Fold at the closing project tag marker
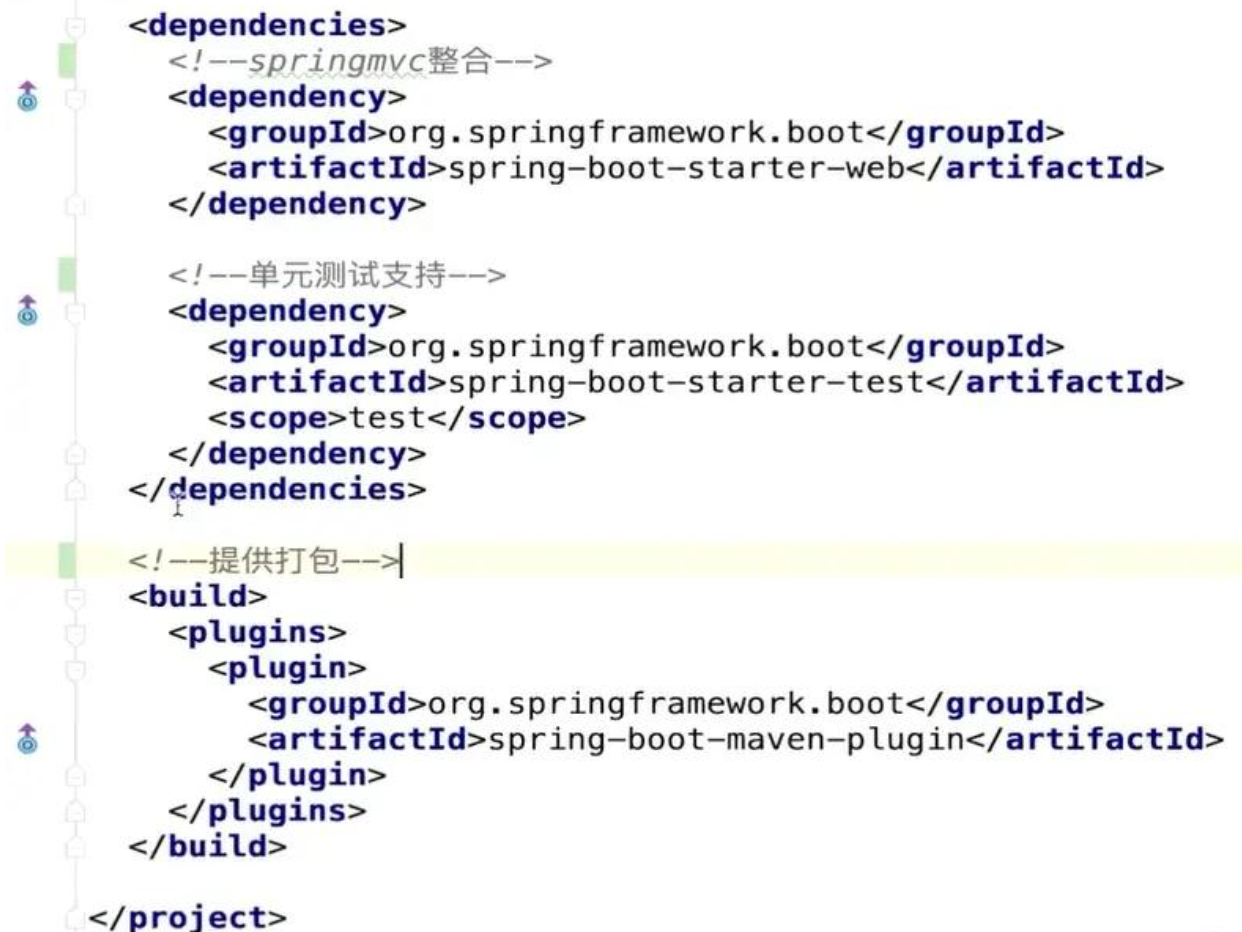1242x932 pixels. point(72,917)
